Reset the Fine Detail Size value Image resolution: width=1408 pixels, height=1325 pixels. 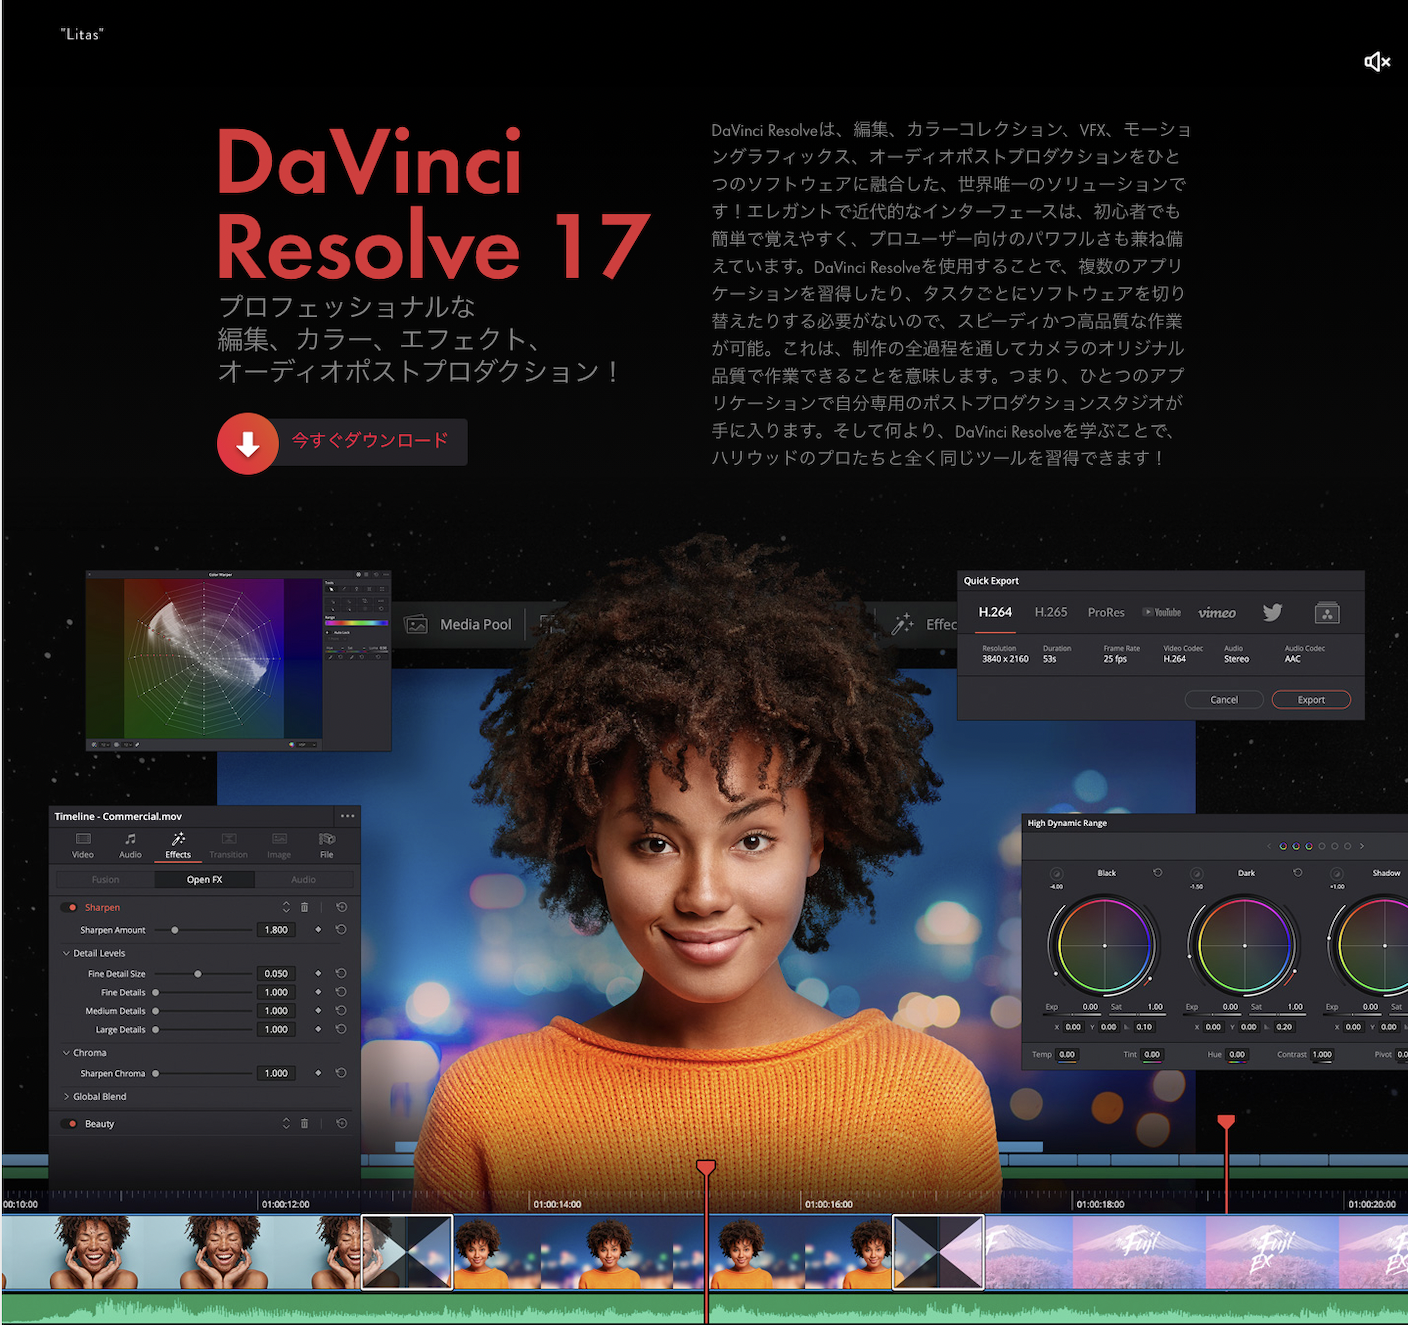click(341, 973)
